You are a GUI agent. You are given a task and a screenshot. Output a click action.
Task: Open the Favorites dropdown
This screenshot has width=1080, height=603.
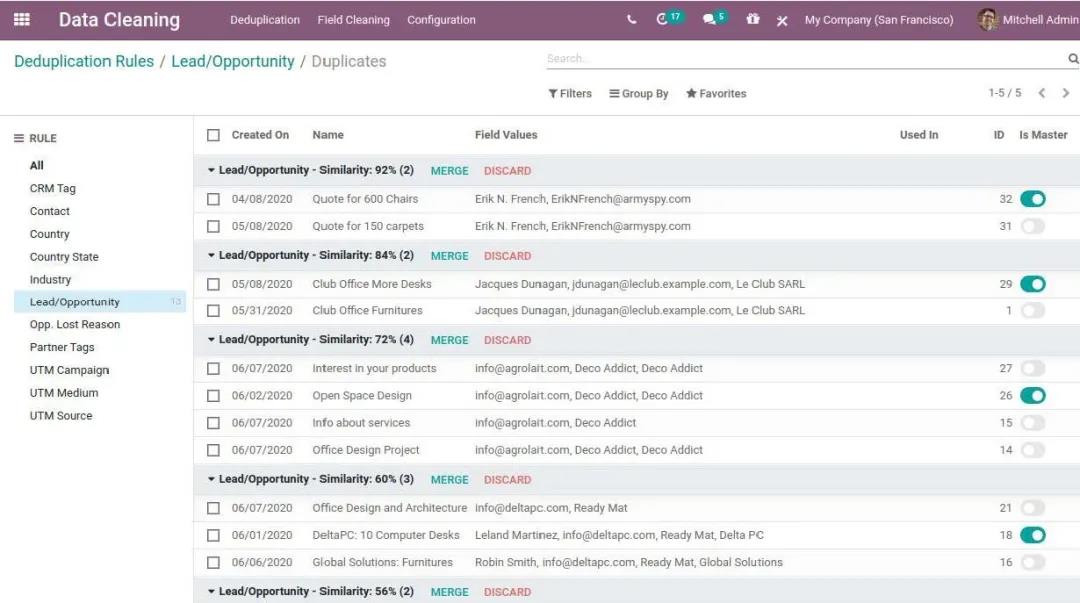(x=716, y=94)
